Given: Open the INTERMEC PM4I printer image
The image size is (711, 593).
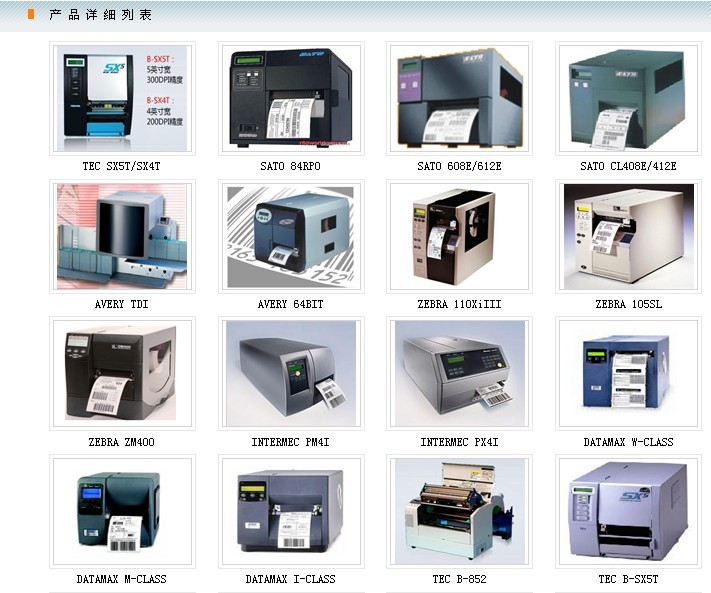Looking at the screenshot, I should (291, 374).
